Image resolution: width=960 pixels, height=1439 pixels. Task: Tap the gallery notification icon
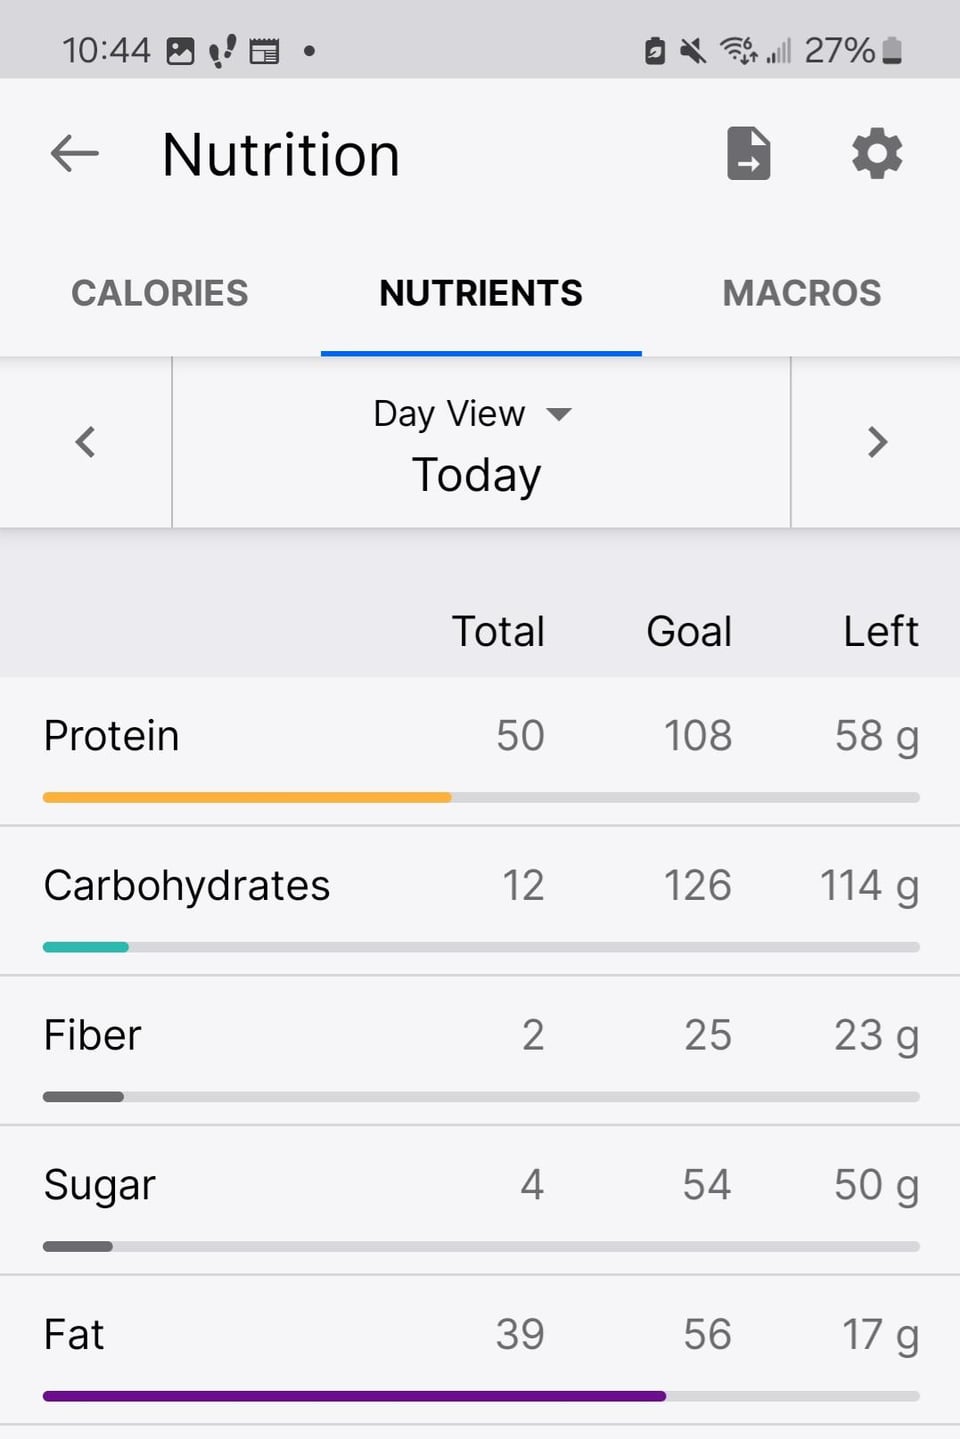point(180,51)
